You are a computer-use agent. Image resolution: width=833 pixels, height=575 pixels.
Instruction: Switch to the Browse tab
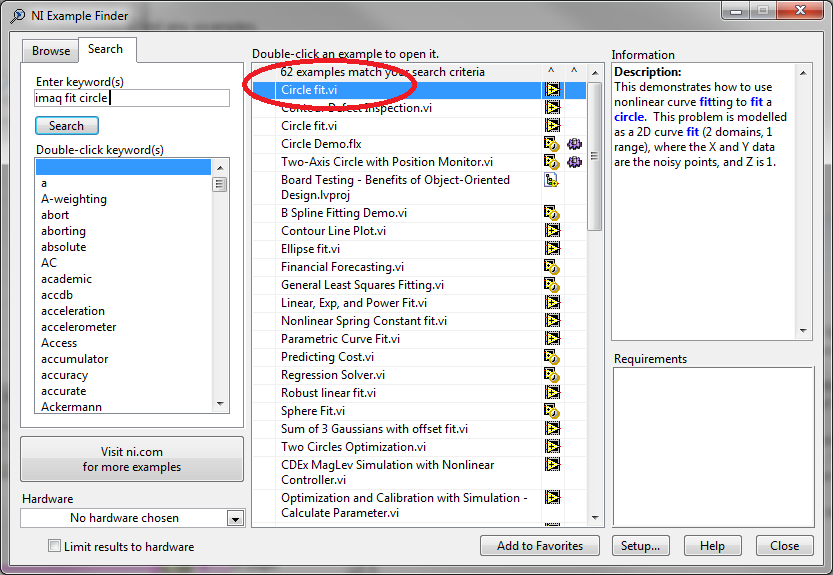click(x=51, y=51)
